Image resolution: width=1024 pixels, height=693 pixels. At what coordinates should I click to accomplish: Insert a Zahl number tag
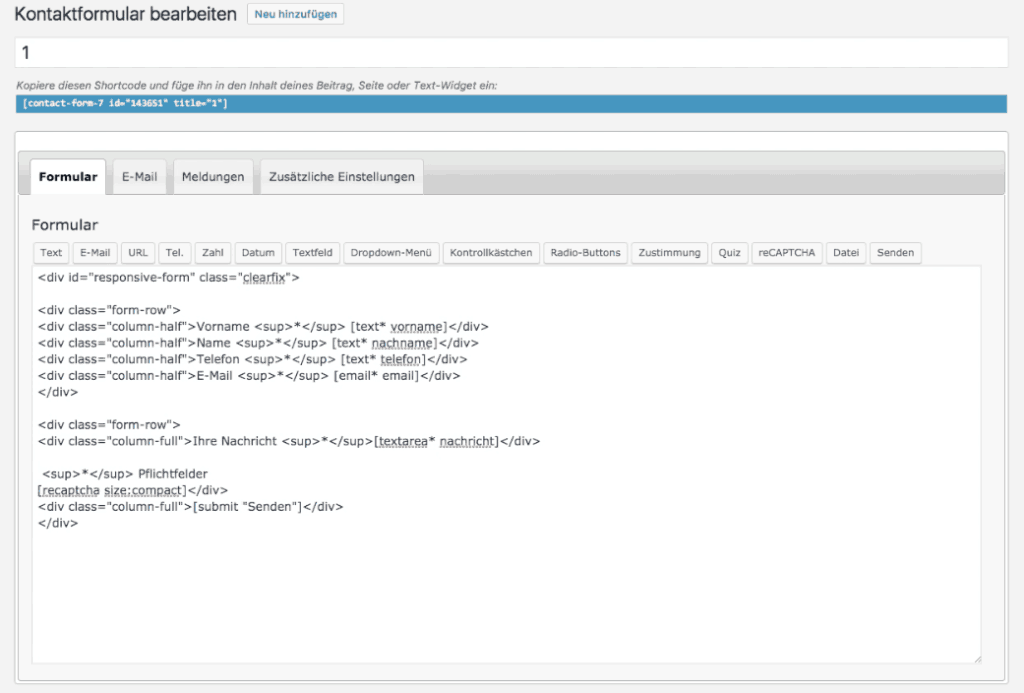pos(211,253)
